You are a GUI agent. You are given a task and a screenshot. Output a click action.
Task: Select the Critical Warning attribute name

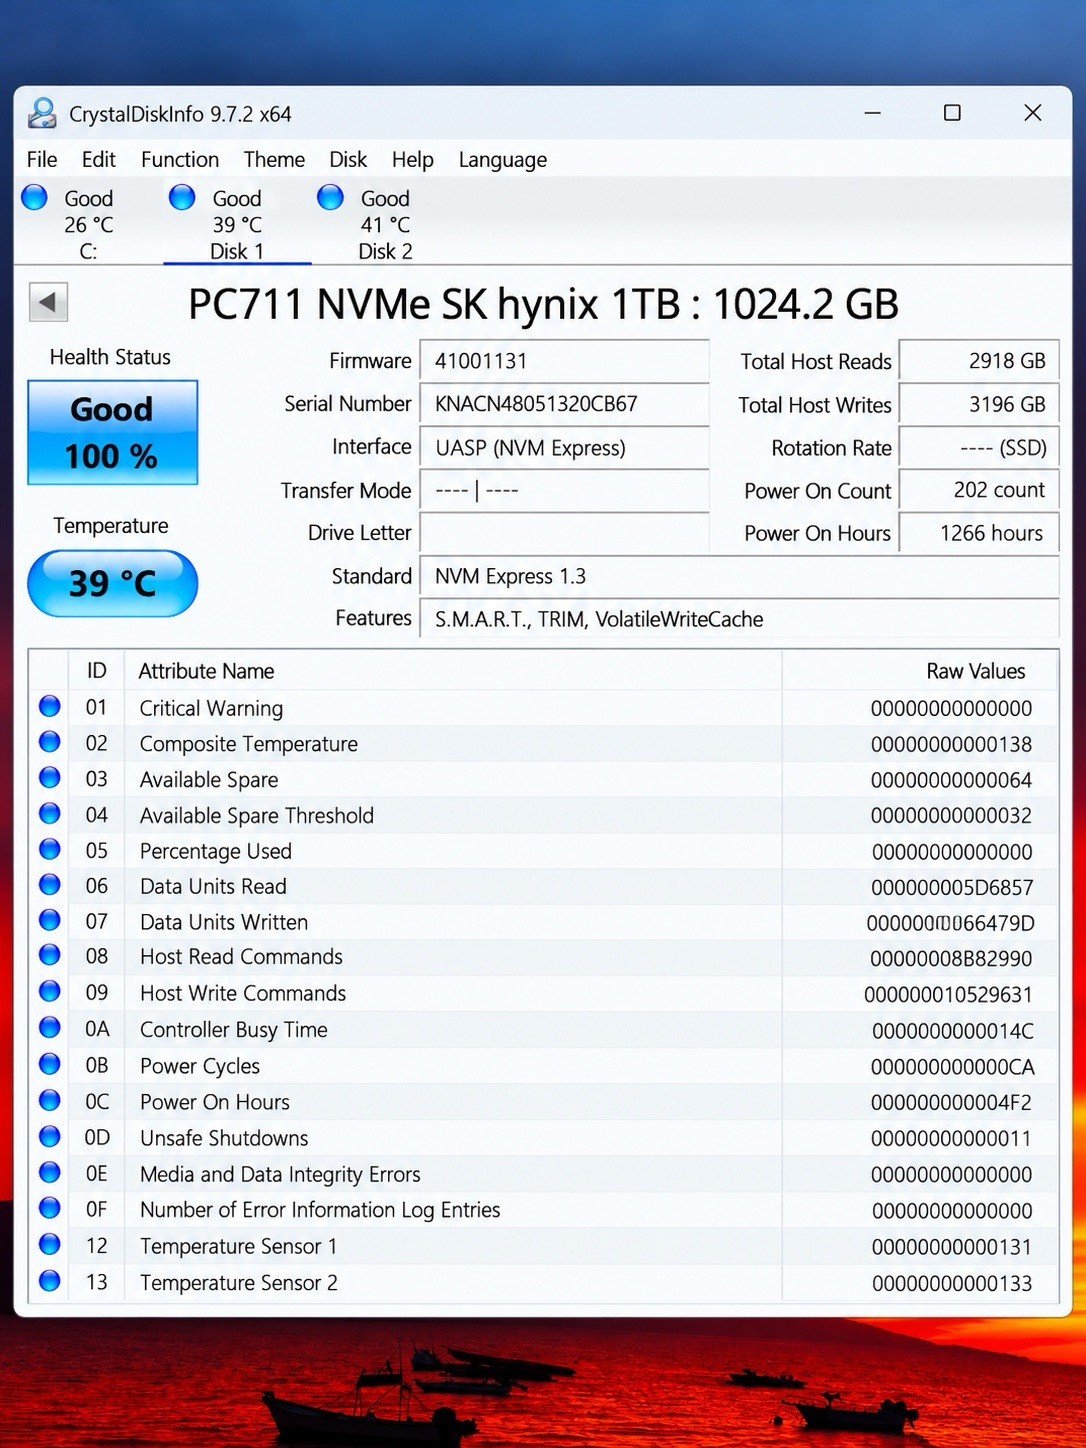211,708
